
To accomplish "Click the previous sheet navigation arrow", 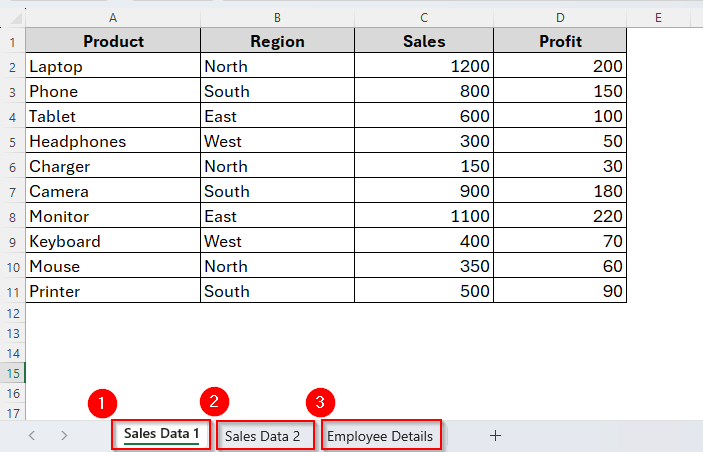I will (x=32, y=435).
